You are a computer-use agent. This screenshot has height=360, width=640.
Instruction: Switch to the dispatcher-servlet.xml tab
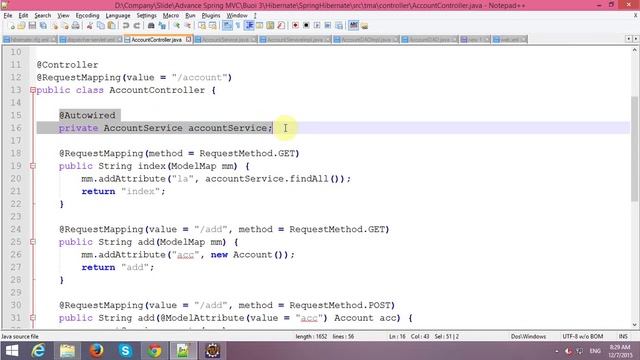click(91, 40)
